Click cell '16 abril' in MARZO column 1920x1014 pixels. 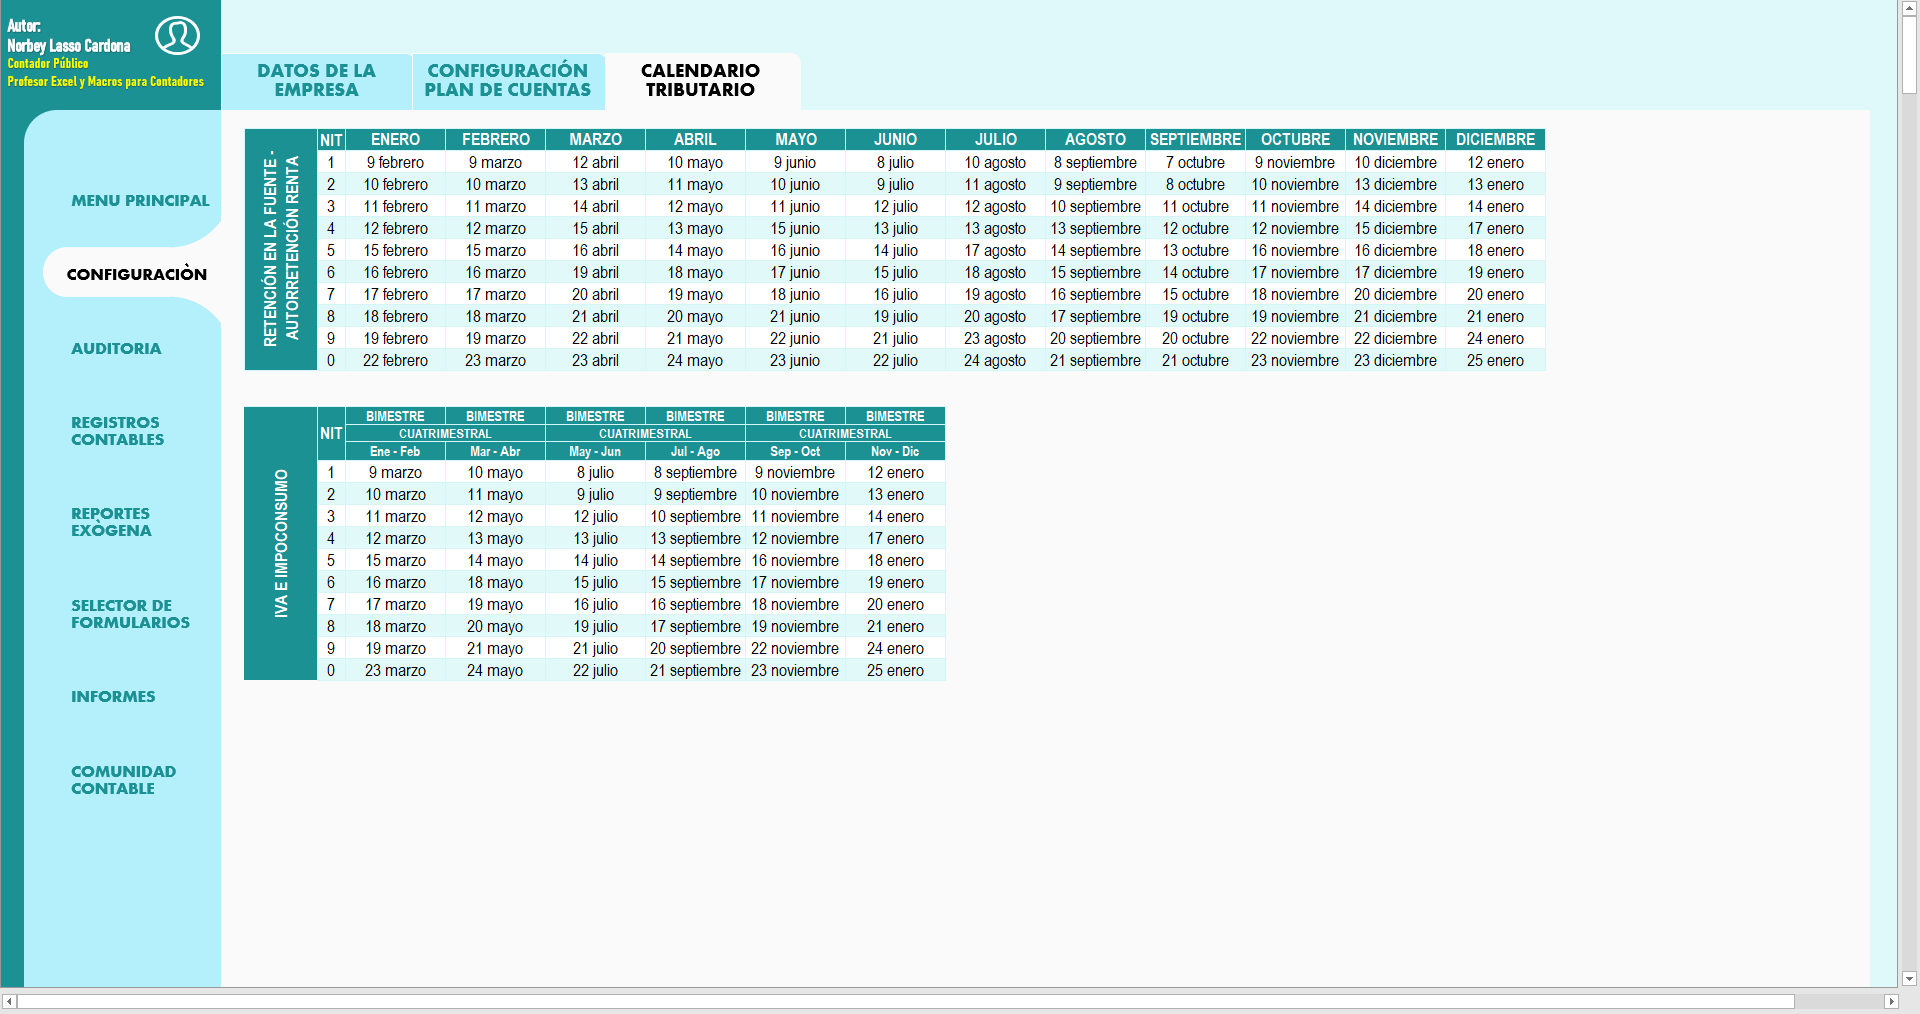click(595, 250)
